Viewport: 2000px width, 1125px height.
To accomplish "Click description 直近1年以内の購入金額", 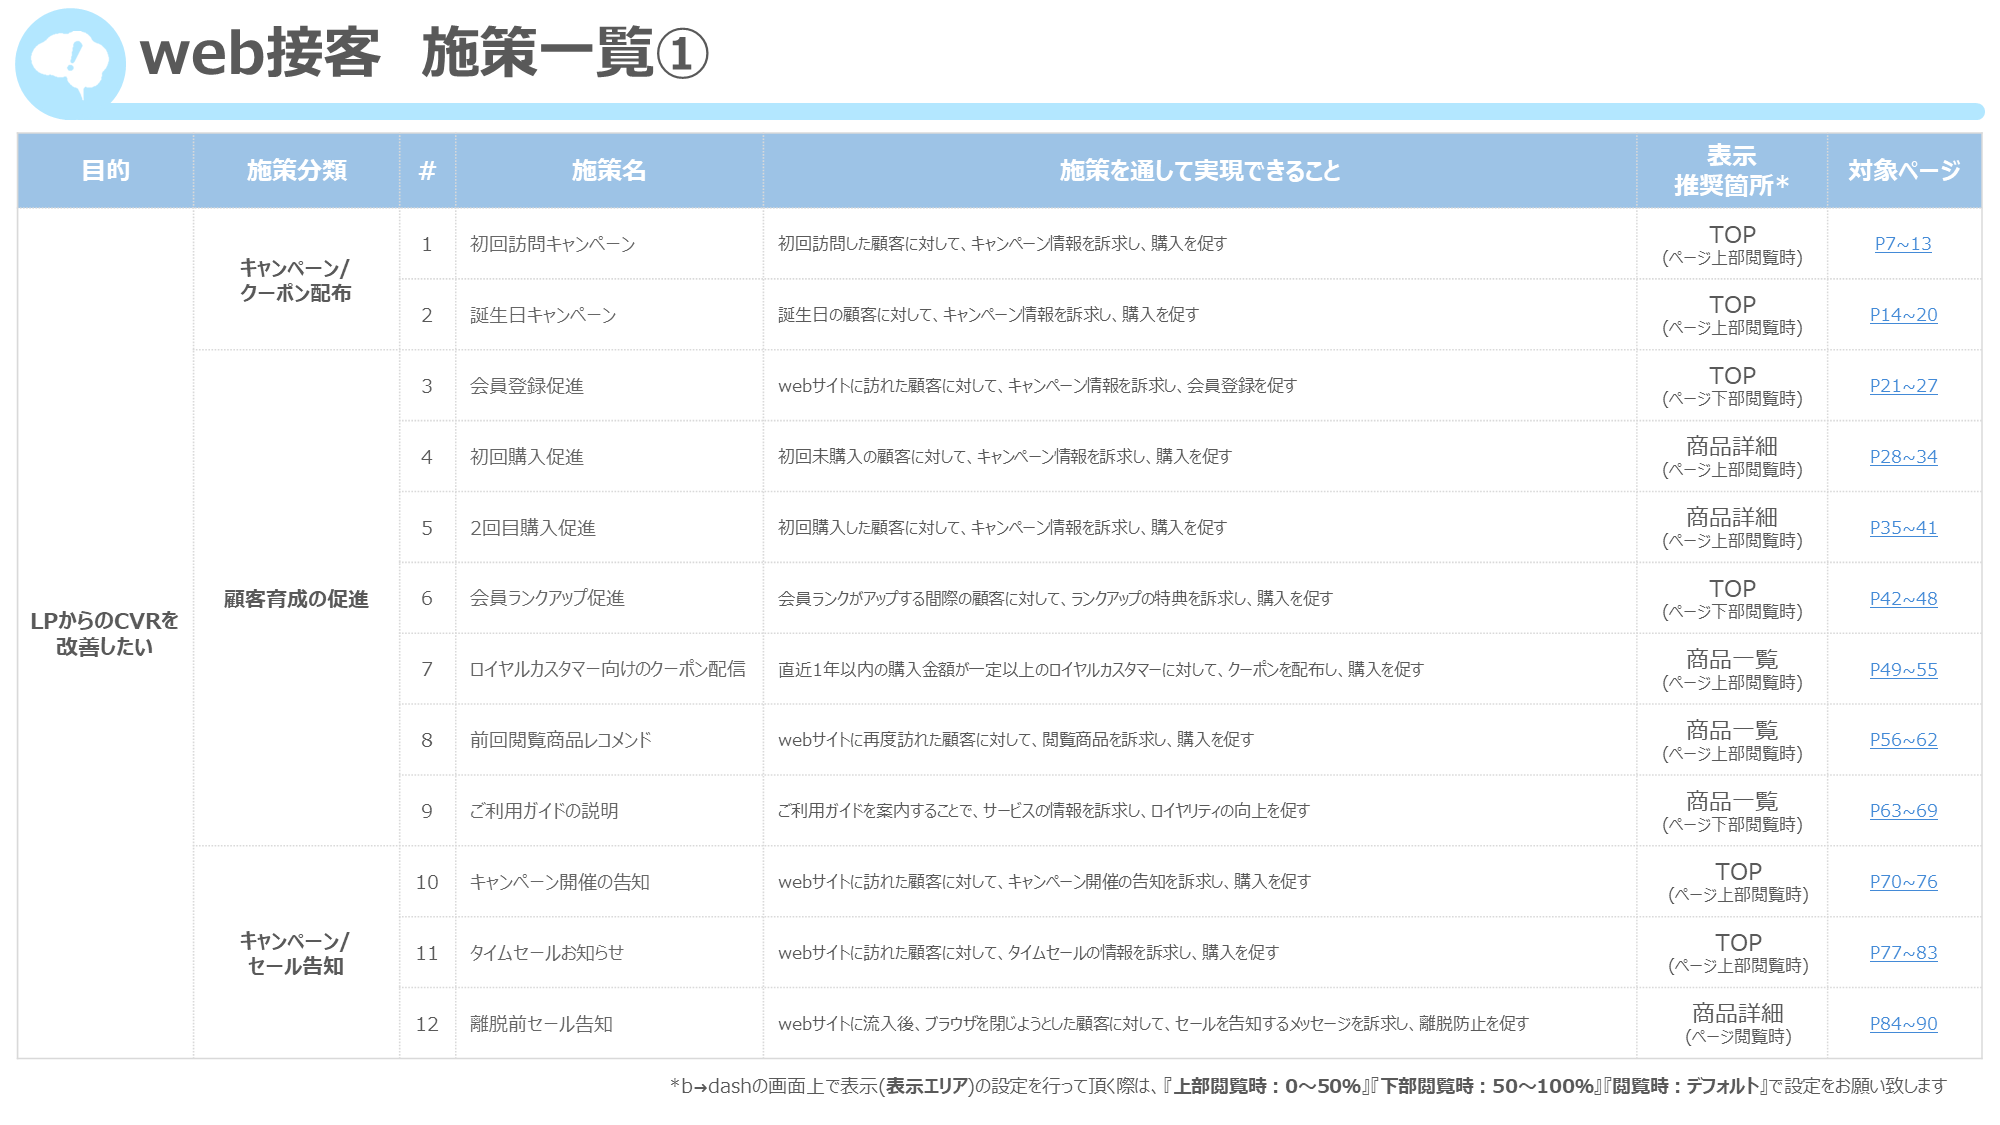I will click(x=1101, y=670).
